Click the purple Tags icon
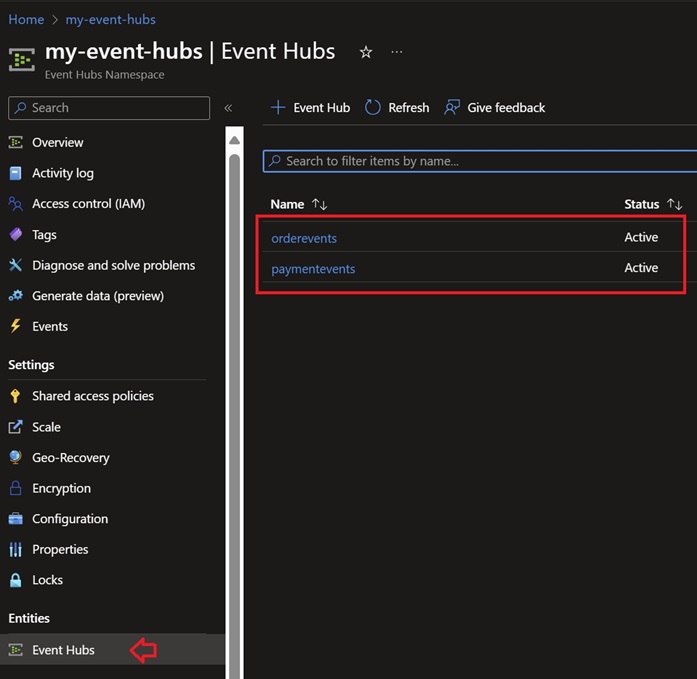 [16, 234]
